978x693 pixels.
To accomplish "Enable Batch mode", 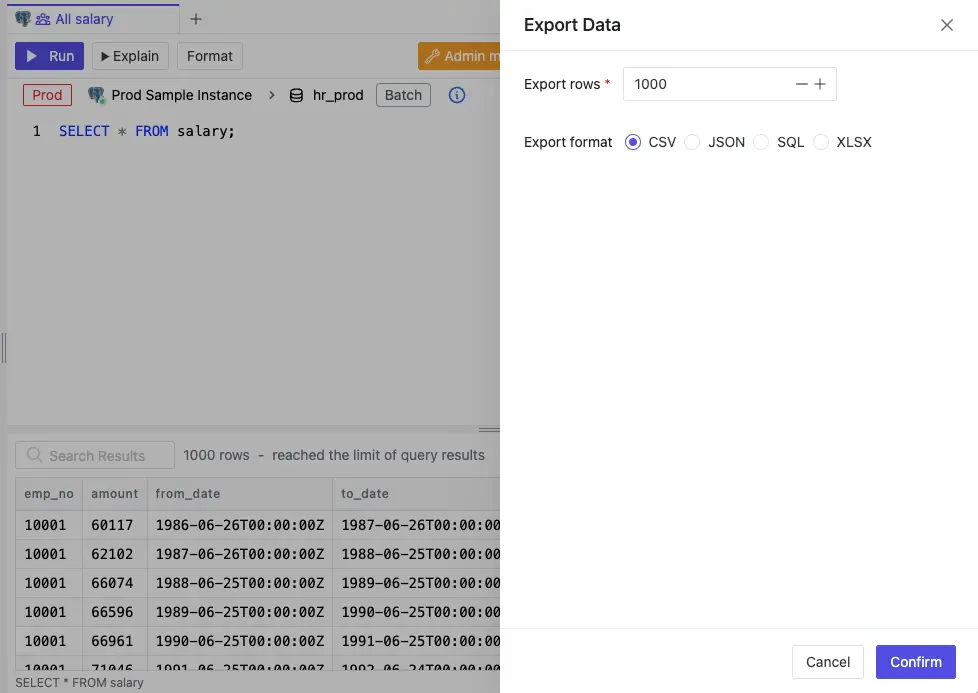I will pos(403,95).
